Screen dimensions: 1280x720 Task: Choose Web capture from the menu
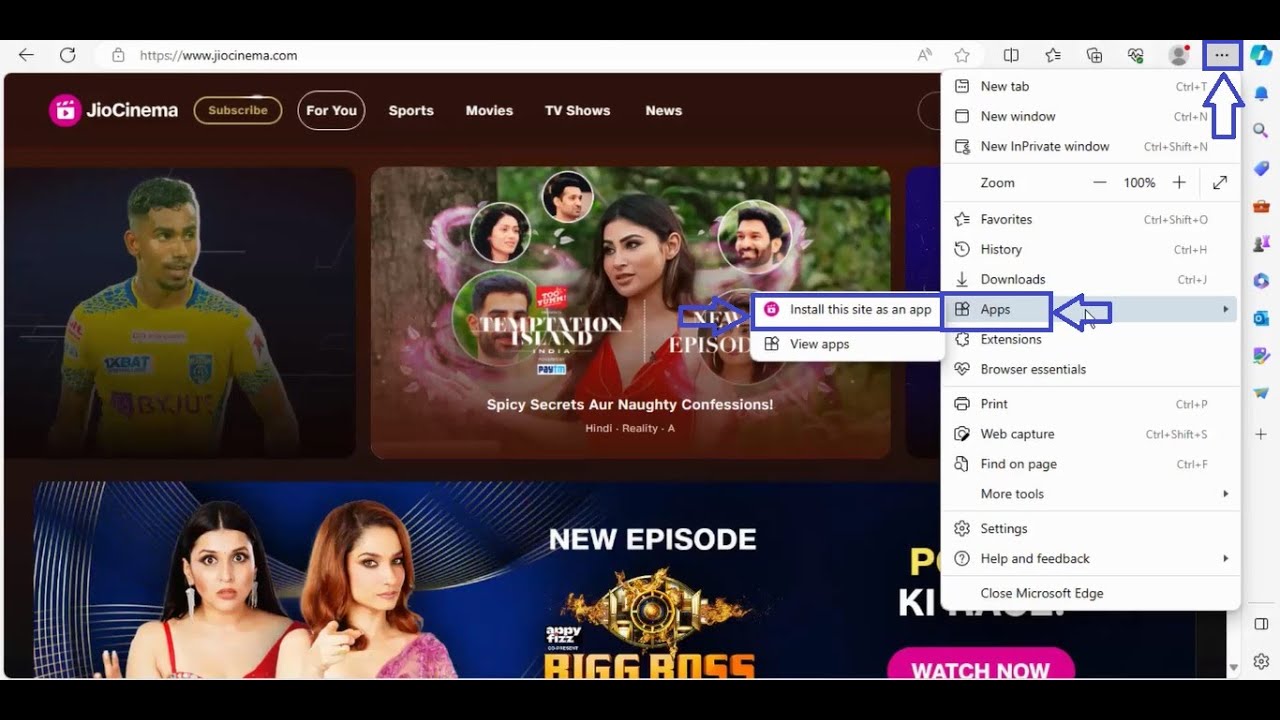pos(1091,434)
